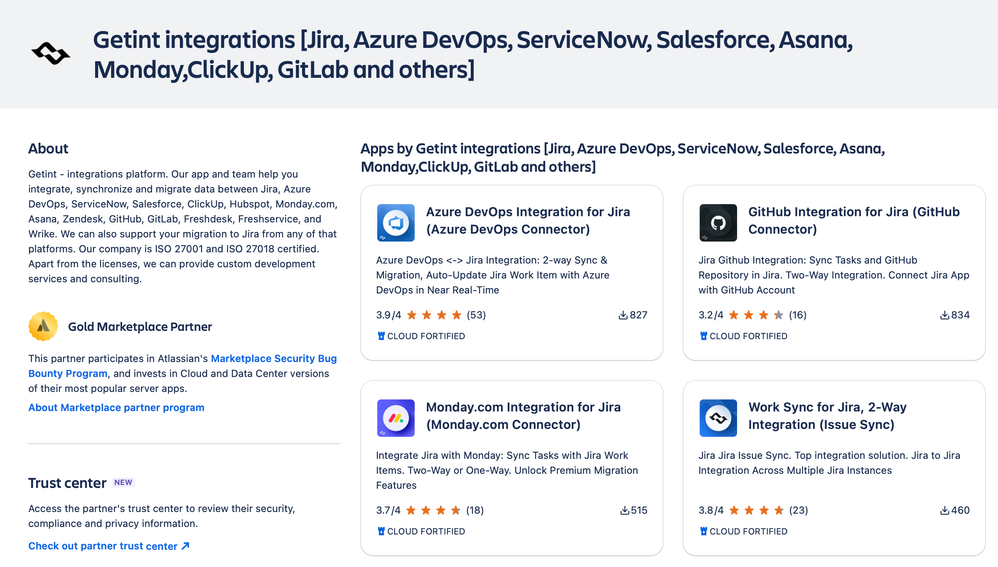The image size is (998, 567).
Task: Click the download icon showing 834 installs
Action: [945, 315]
